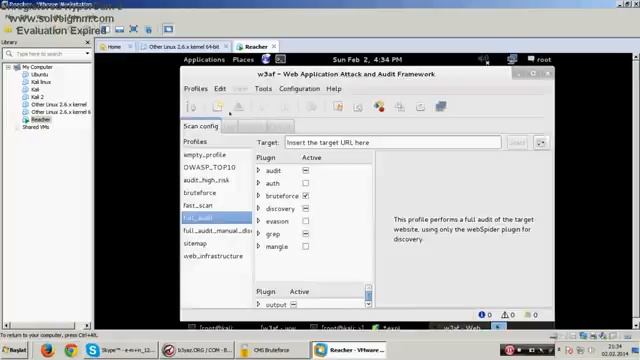
Task: Open the Places menu in Kali
Action: click(243, 60)
